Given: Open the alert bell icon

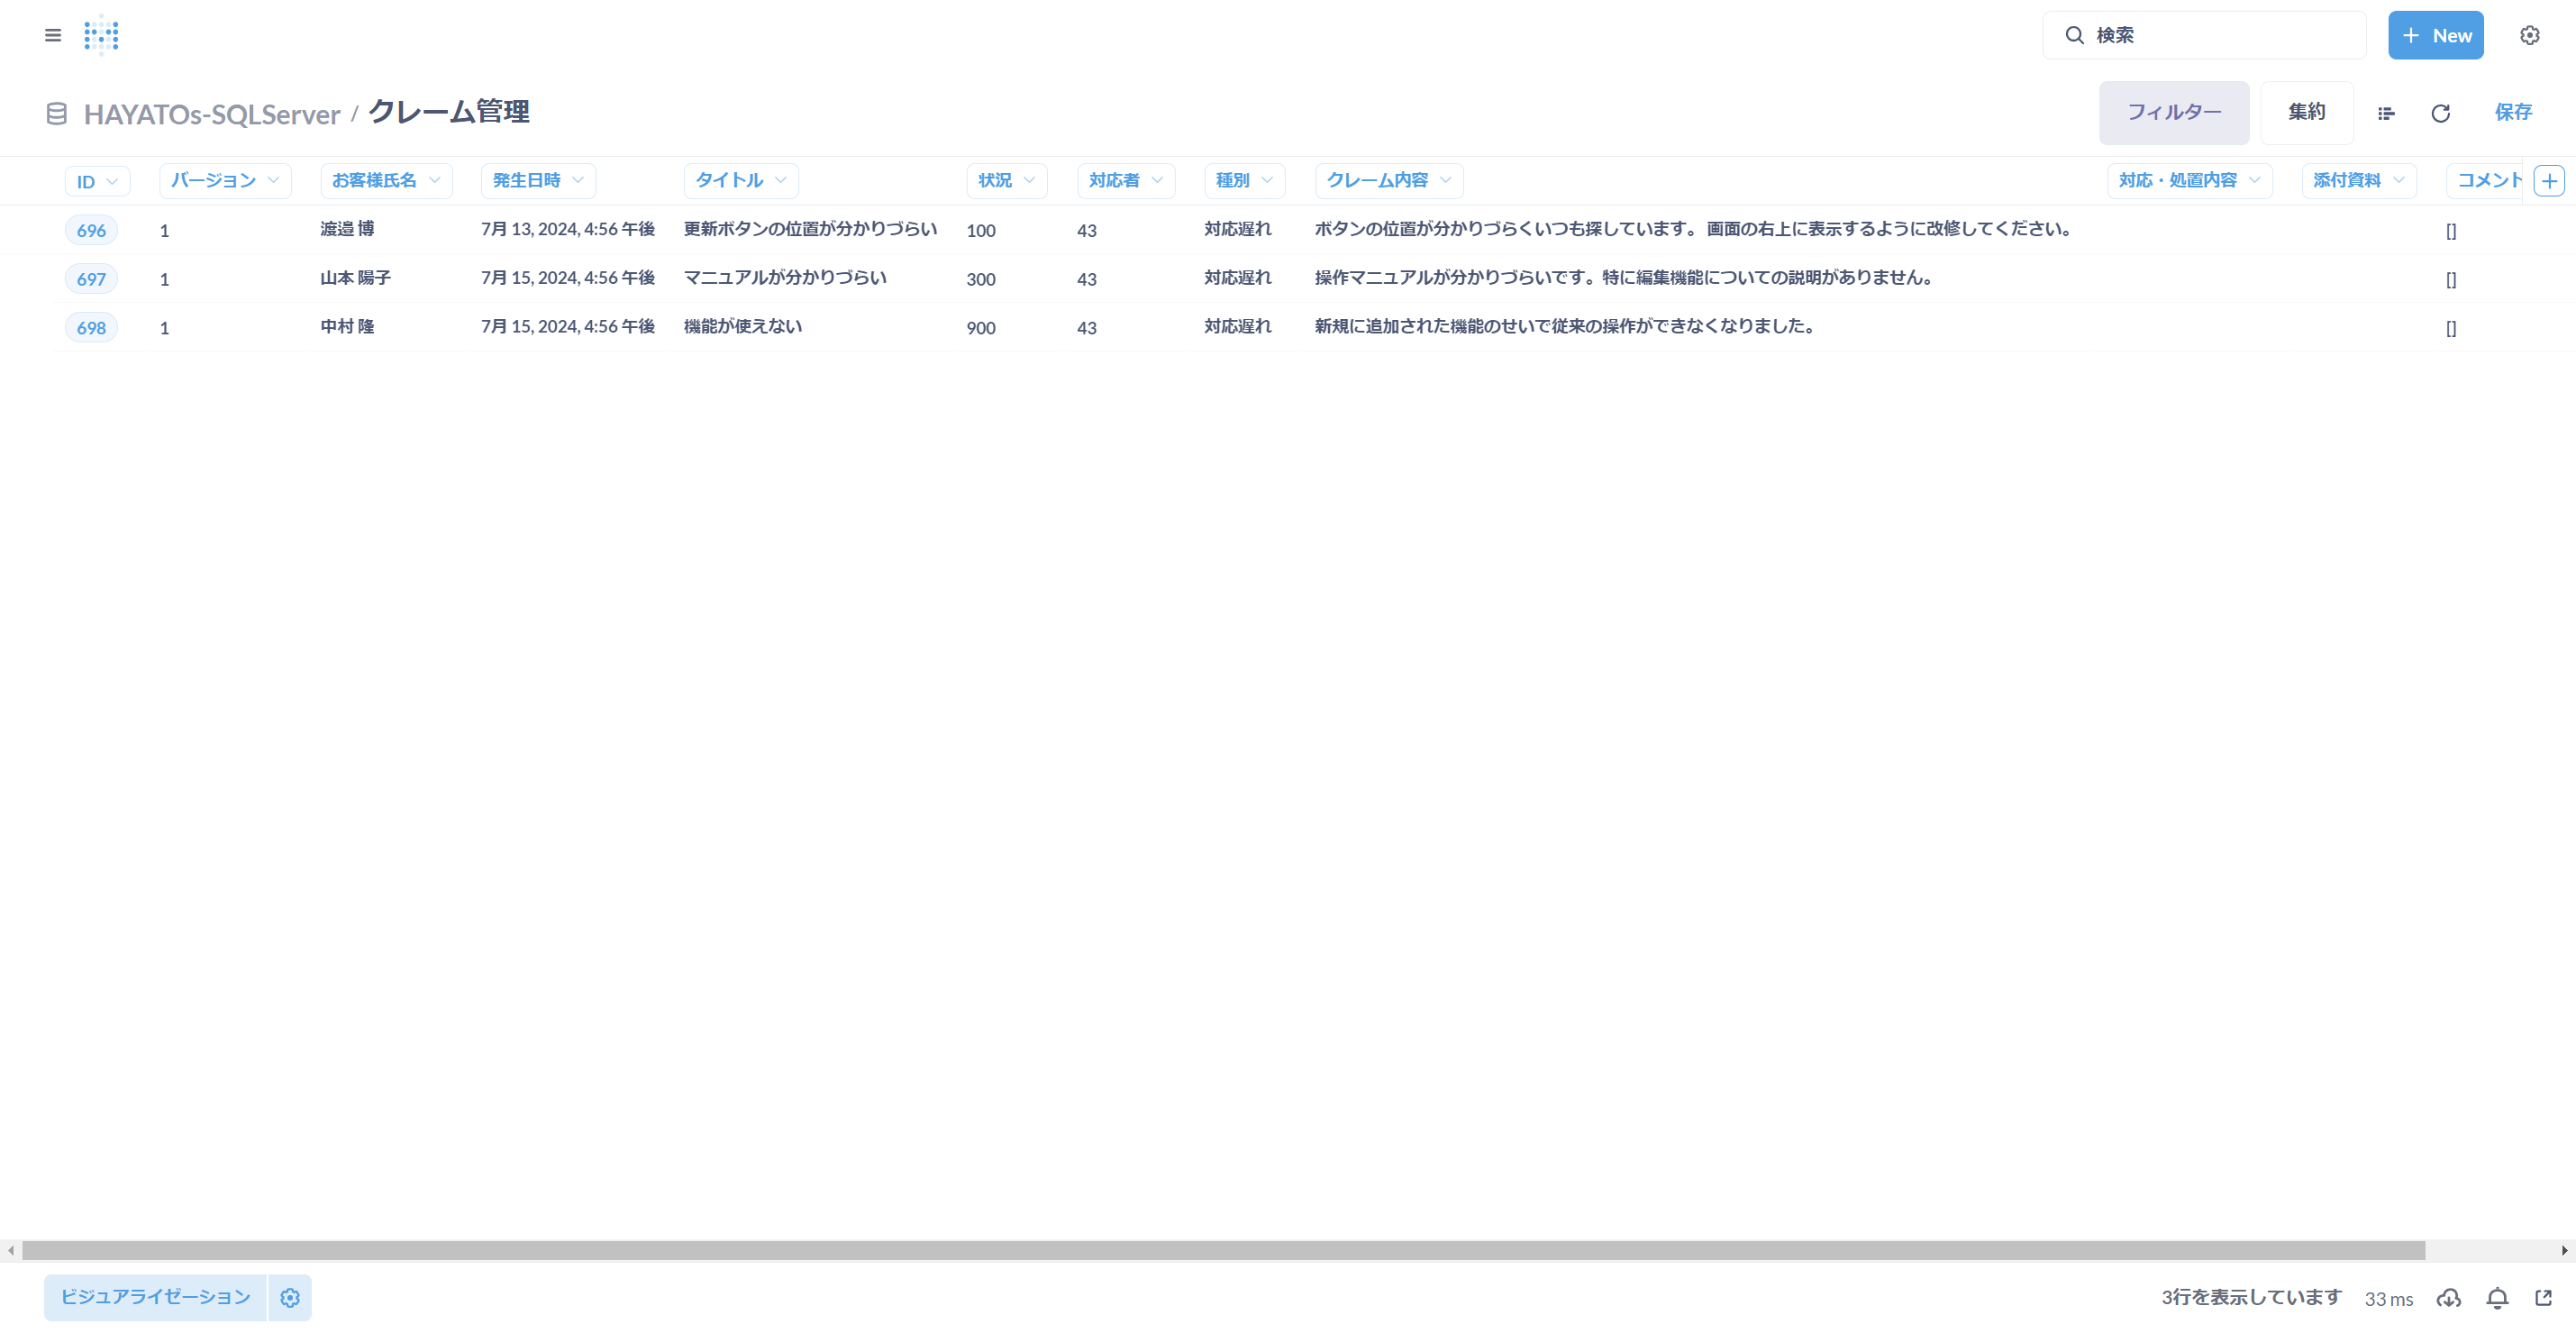Looking at the screenshot, I should pos(2497,1298).
